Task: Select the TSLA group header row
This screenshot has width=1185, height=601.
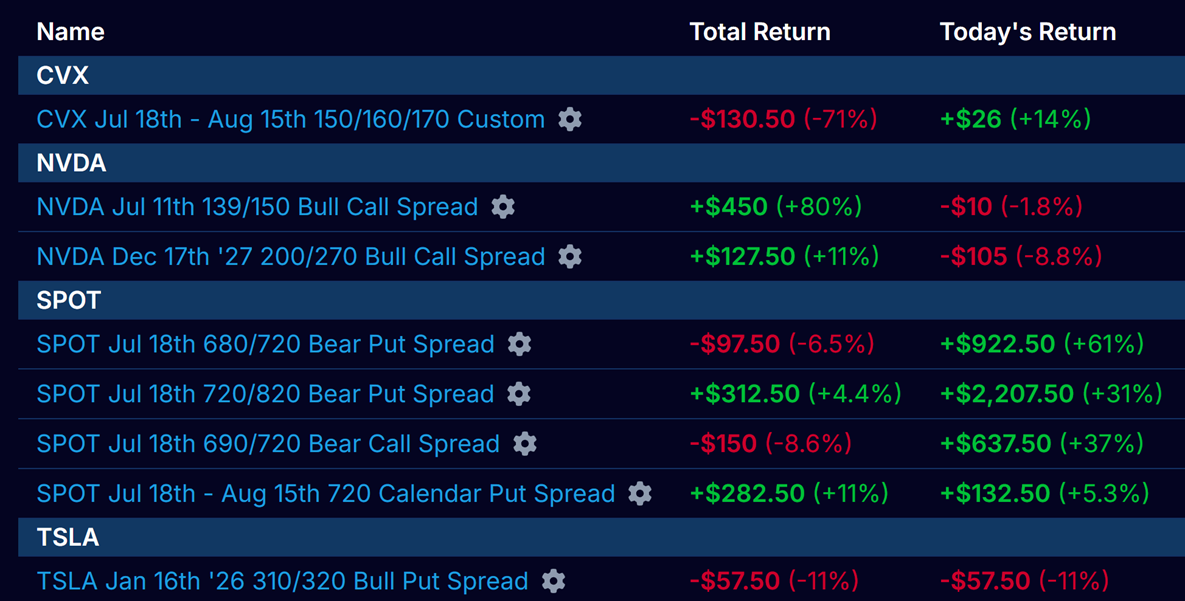Action: (x=602, y=537)
